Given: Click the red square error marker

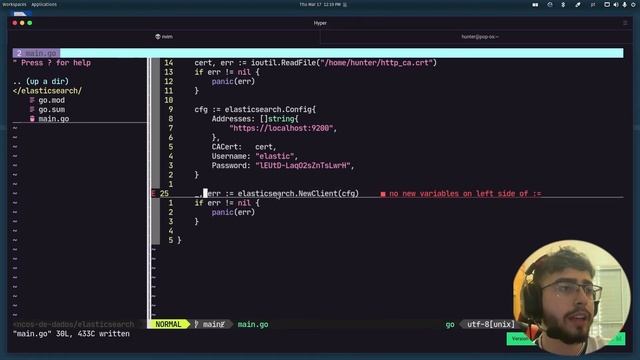Looking at the screenshot, I should (x=383, y=194).
